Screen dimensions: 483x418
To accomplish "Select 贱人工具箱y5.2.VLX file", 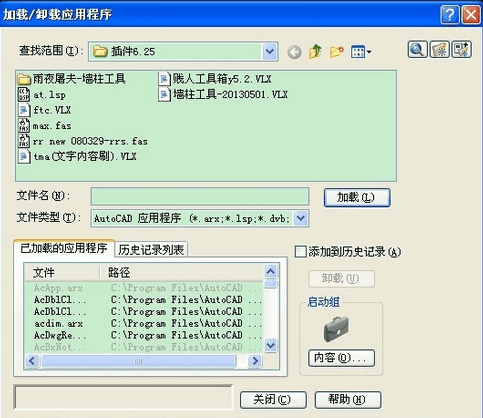I will click(x=215, y=79).
